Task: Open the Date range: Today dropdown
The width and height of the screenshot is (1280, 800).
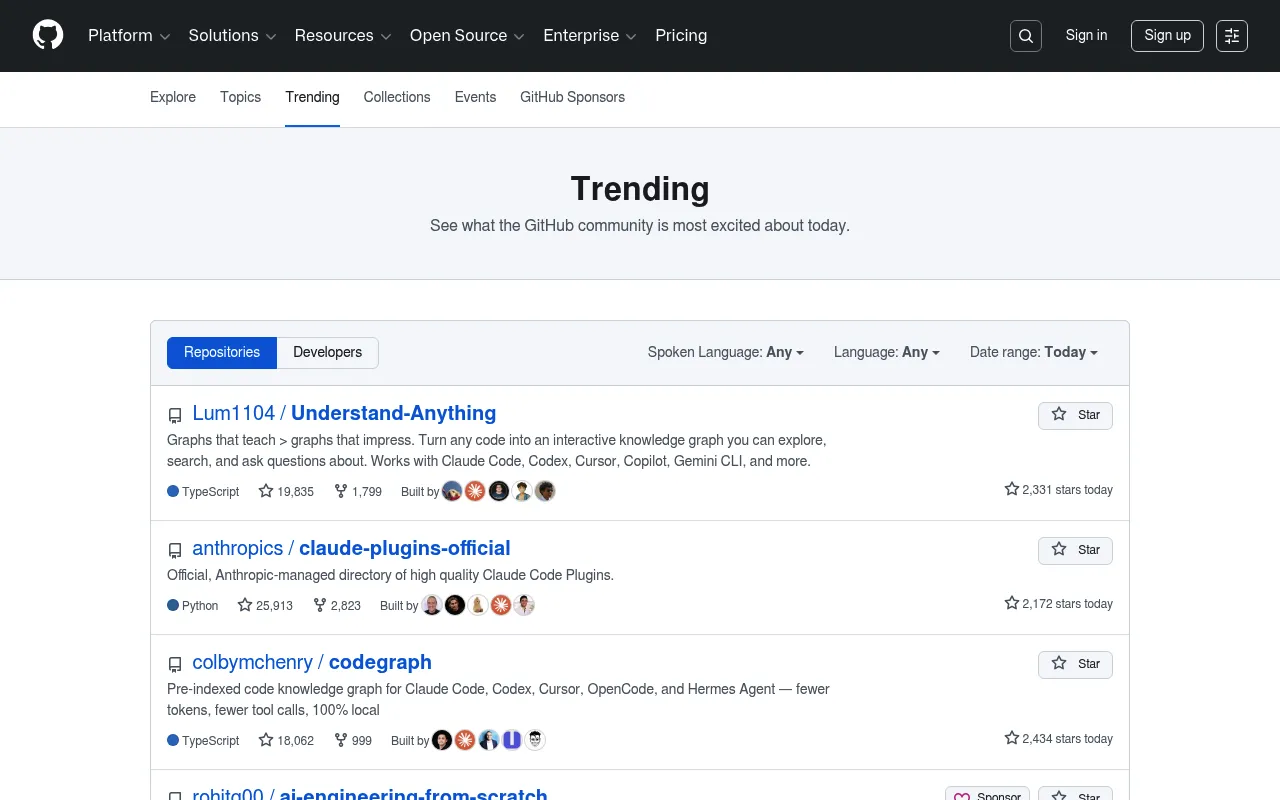Action: [1034, 352]
